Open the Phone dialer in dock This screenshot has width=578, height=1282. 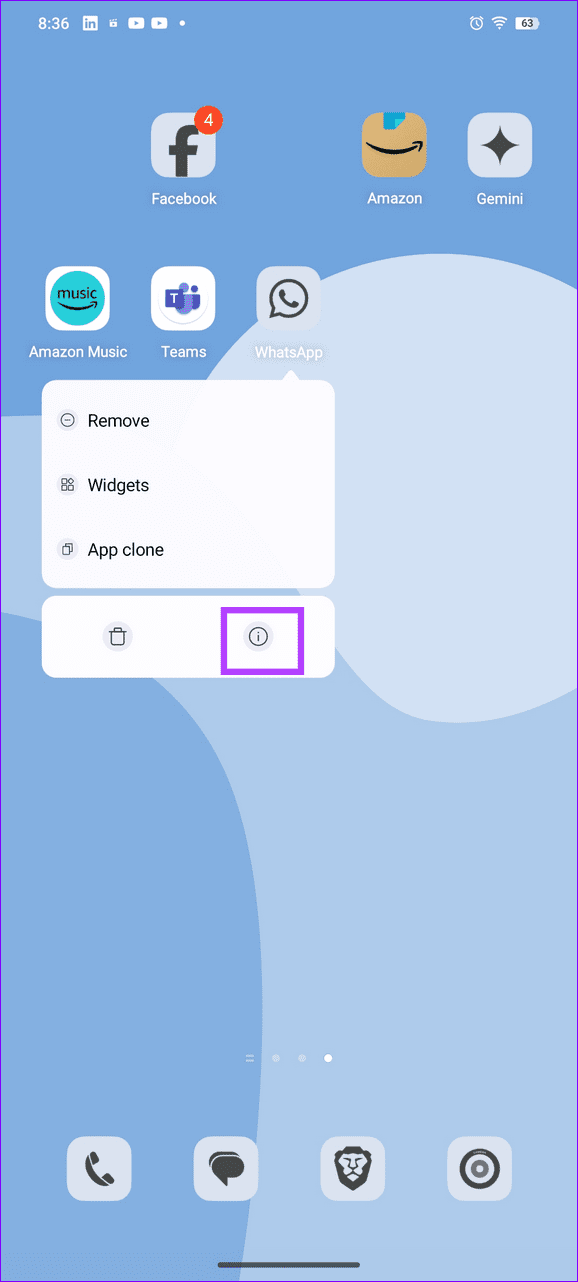click(99, 1168)
